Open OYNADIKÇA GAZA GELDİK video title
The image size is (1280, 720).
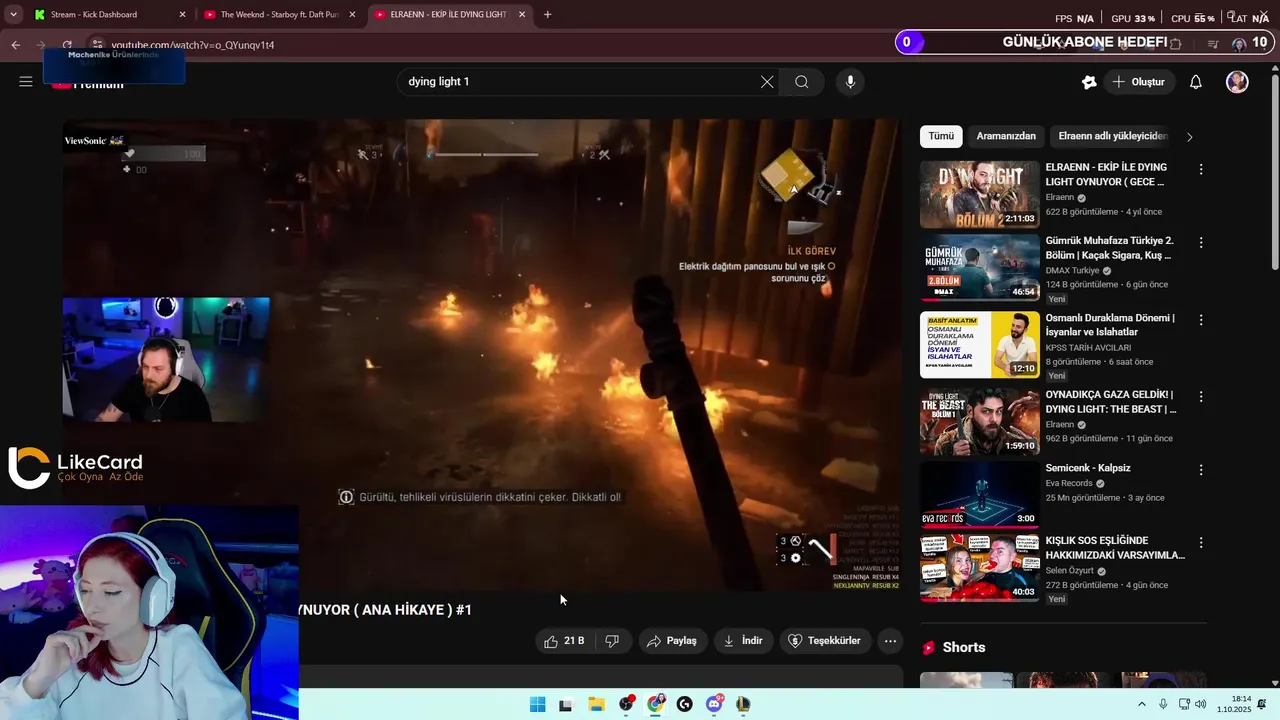click(x=1110, y=402)
